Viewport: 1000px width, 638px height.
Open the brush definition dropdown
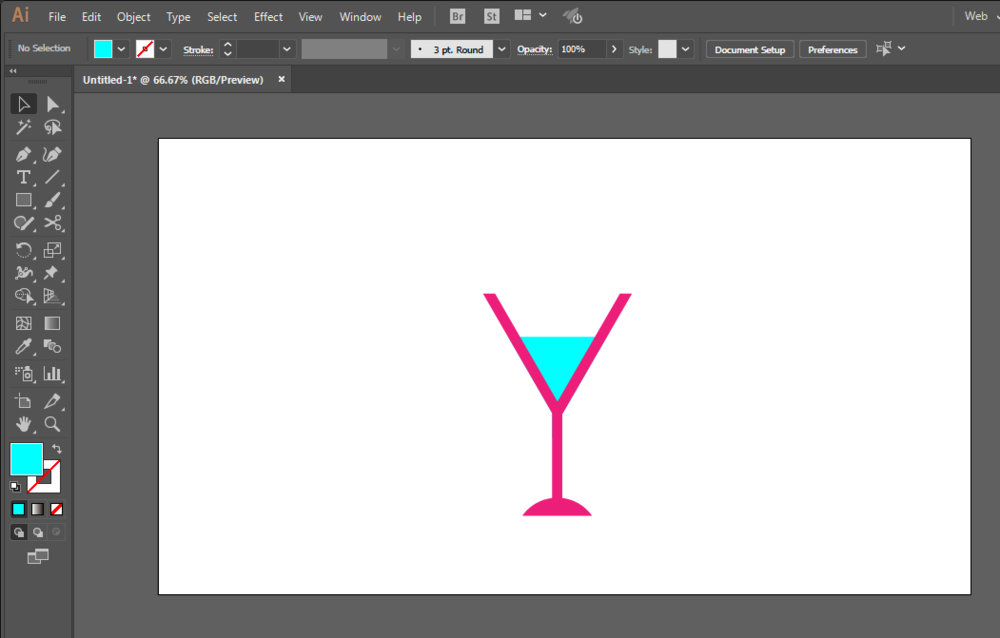pos(502,49)
